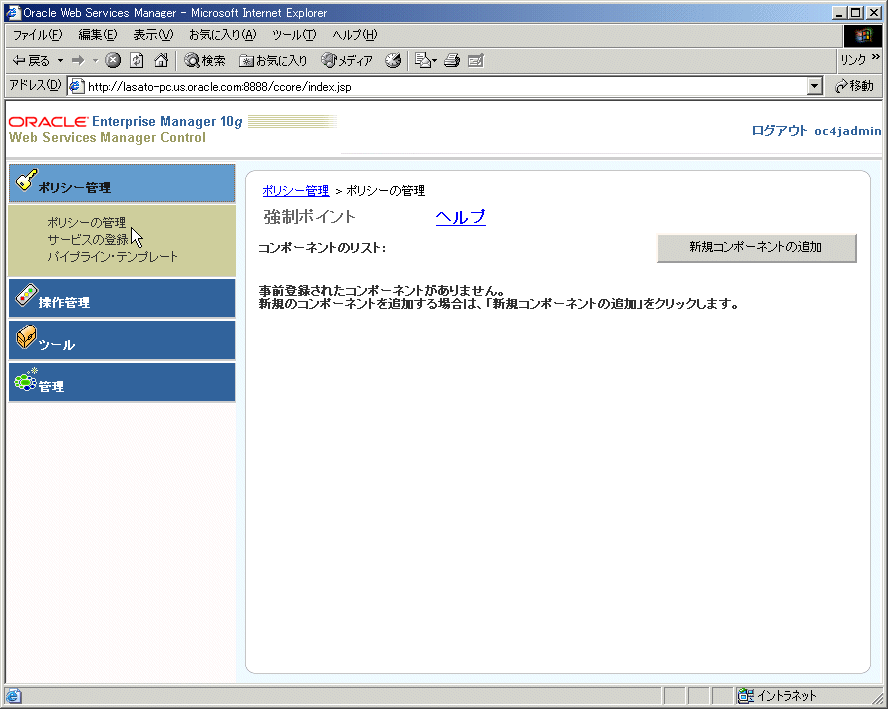Go to the Home page icon
Image resolution: width=888 pixels, height=709 pixels.
(x=161, y=60)
